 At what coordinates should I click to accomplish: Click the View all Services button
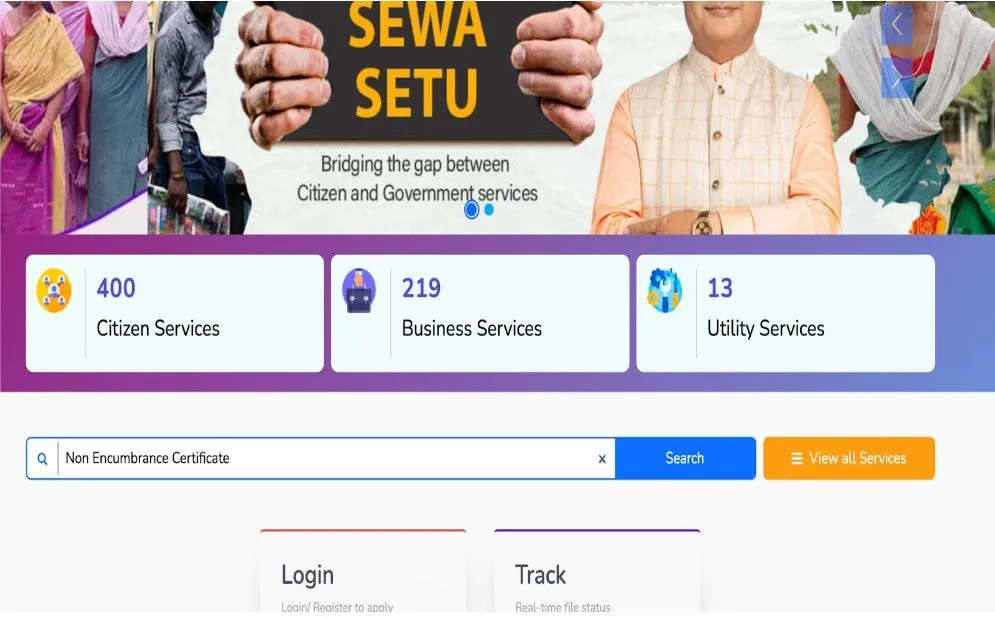pyautogui.click(x=849, y=458)
